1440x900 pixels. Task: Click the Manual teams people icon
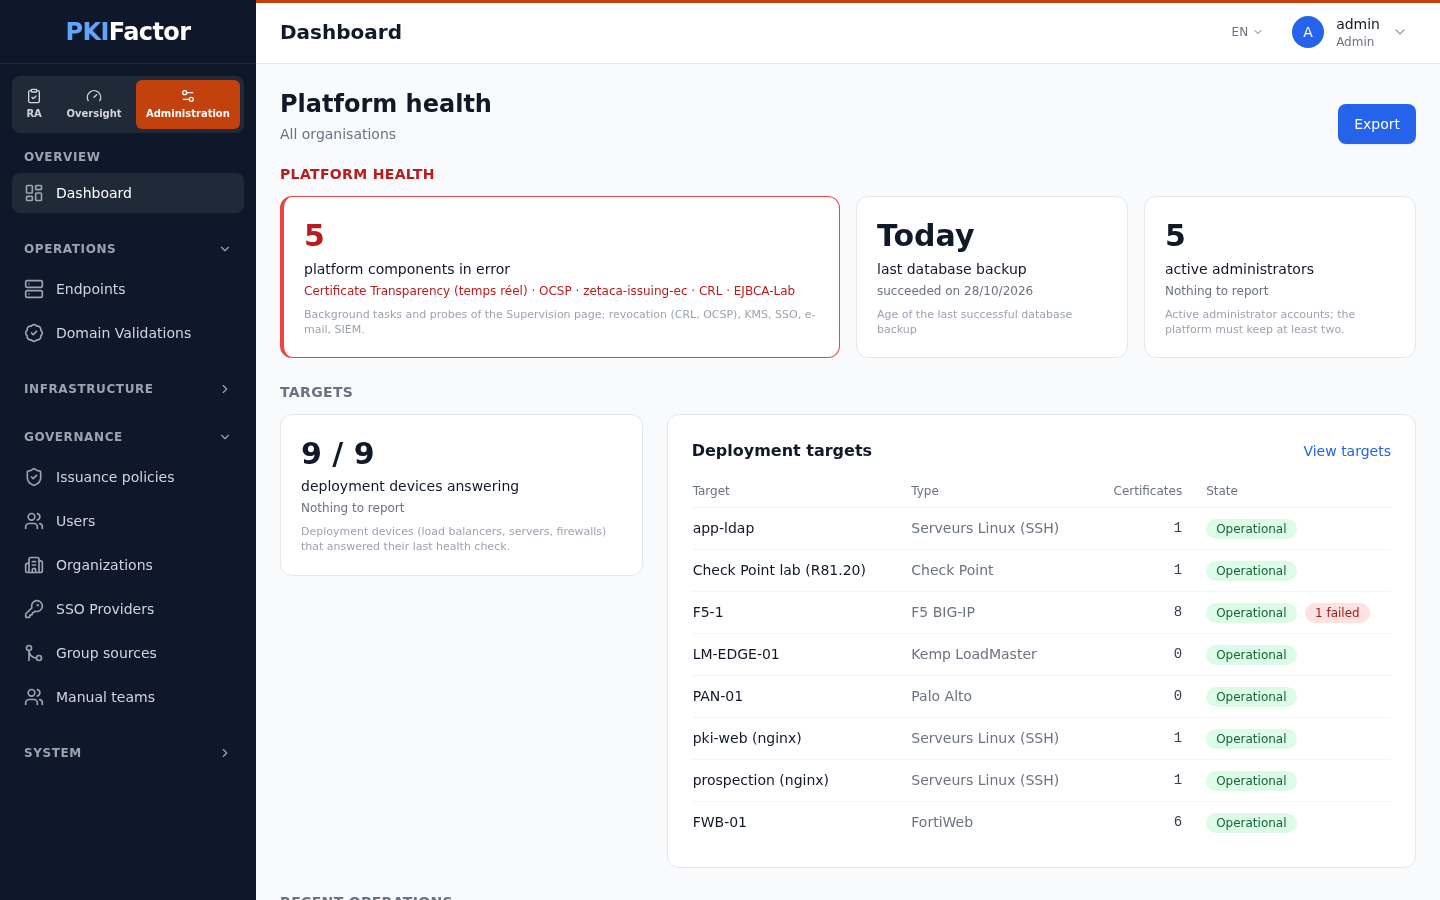pyautogui.click(x=34, y=697)
